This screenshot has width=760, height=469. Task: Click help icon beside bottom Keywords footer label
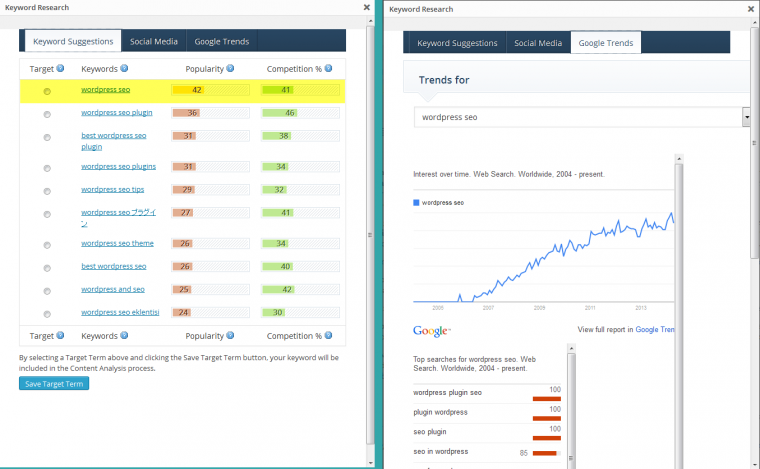pyautogui.click(x=124, y=335)
